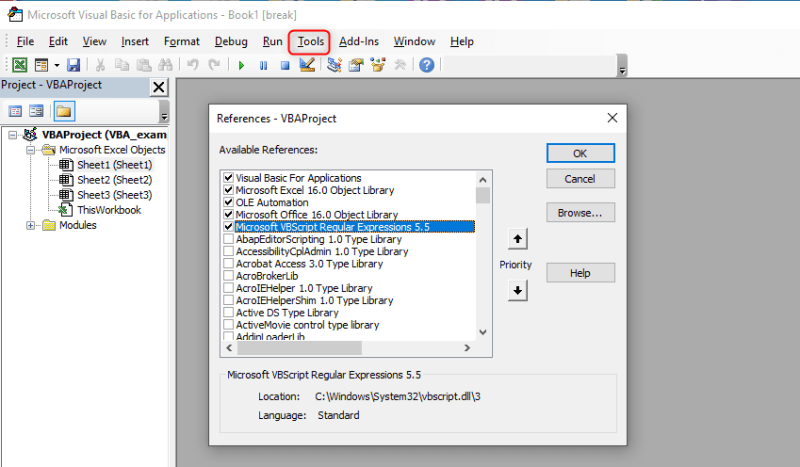Uncheck Visual Basic For Applications reference
800x467 pixels.
(x=229, y=178)
